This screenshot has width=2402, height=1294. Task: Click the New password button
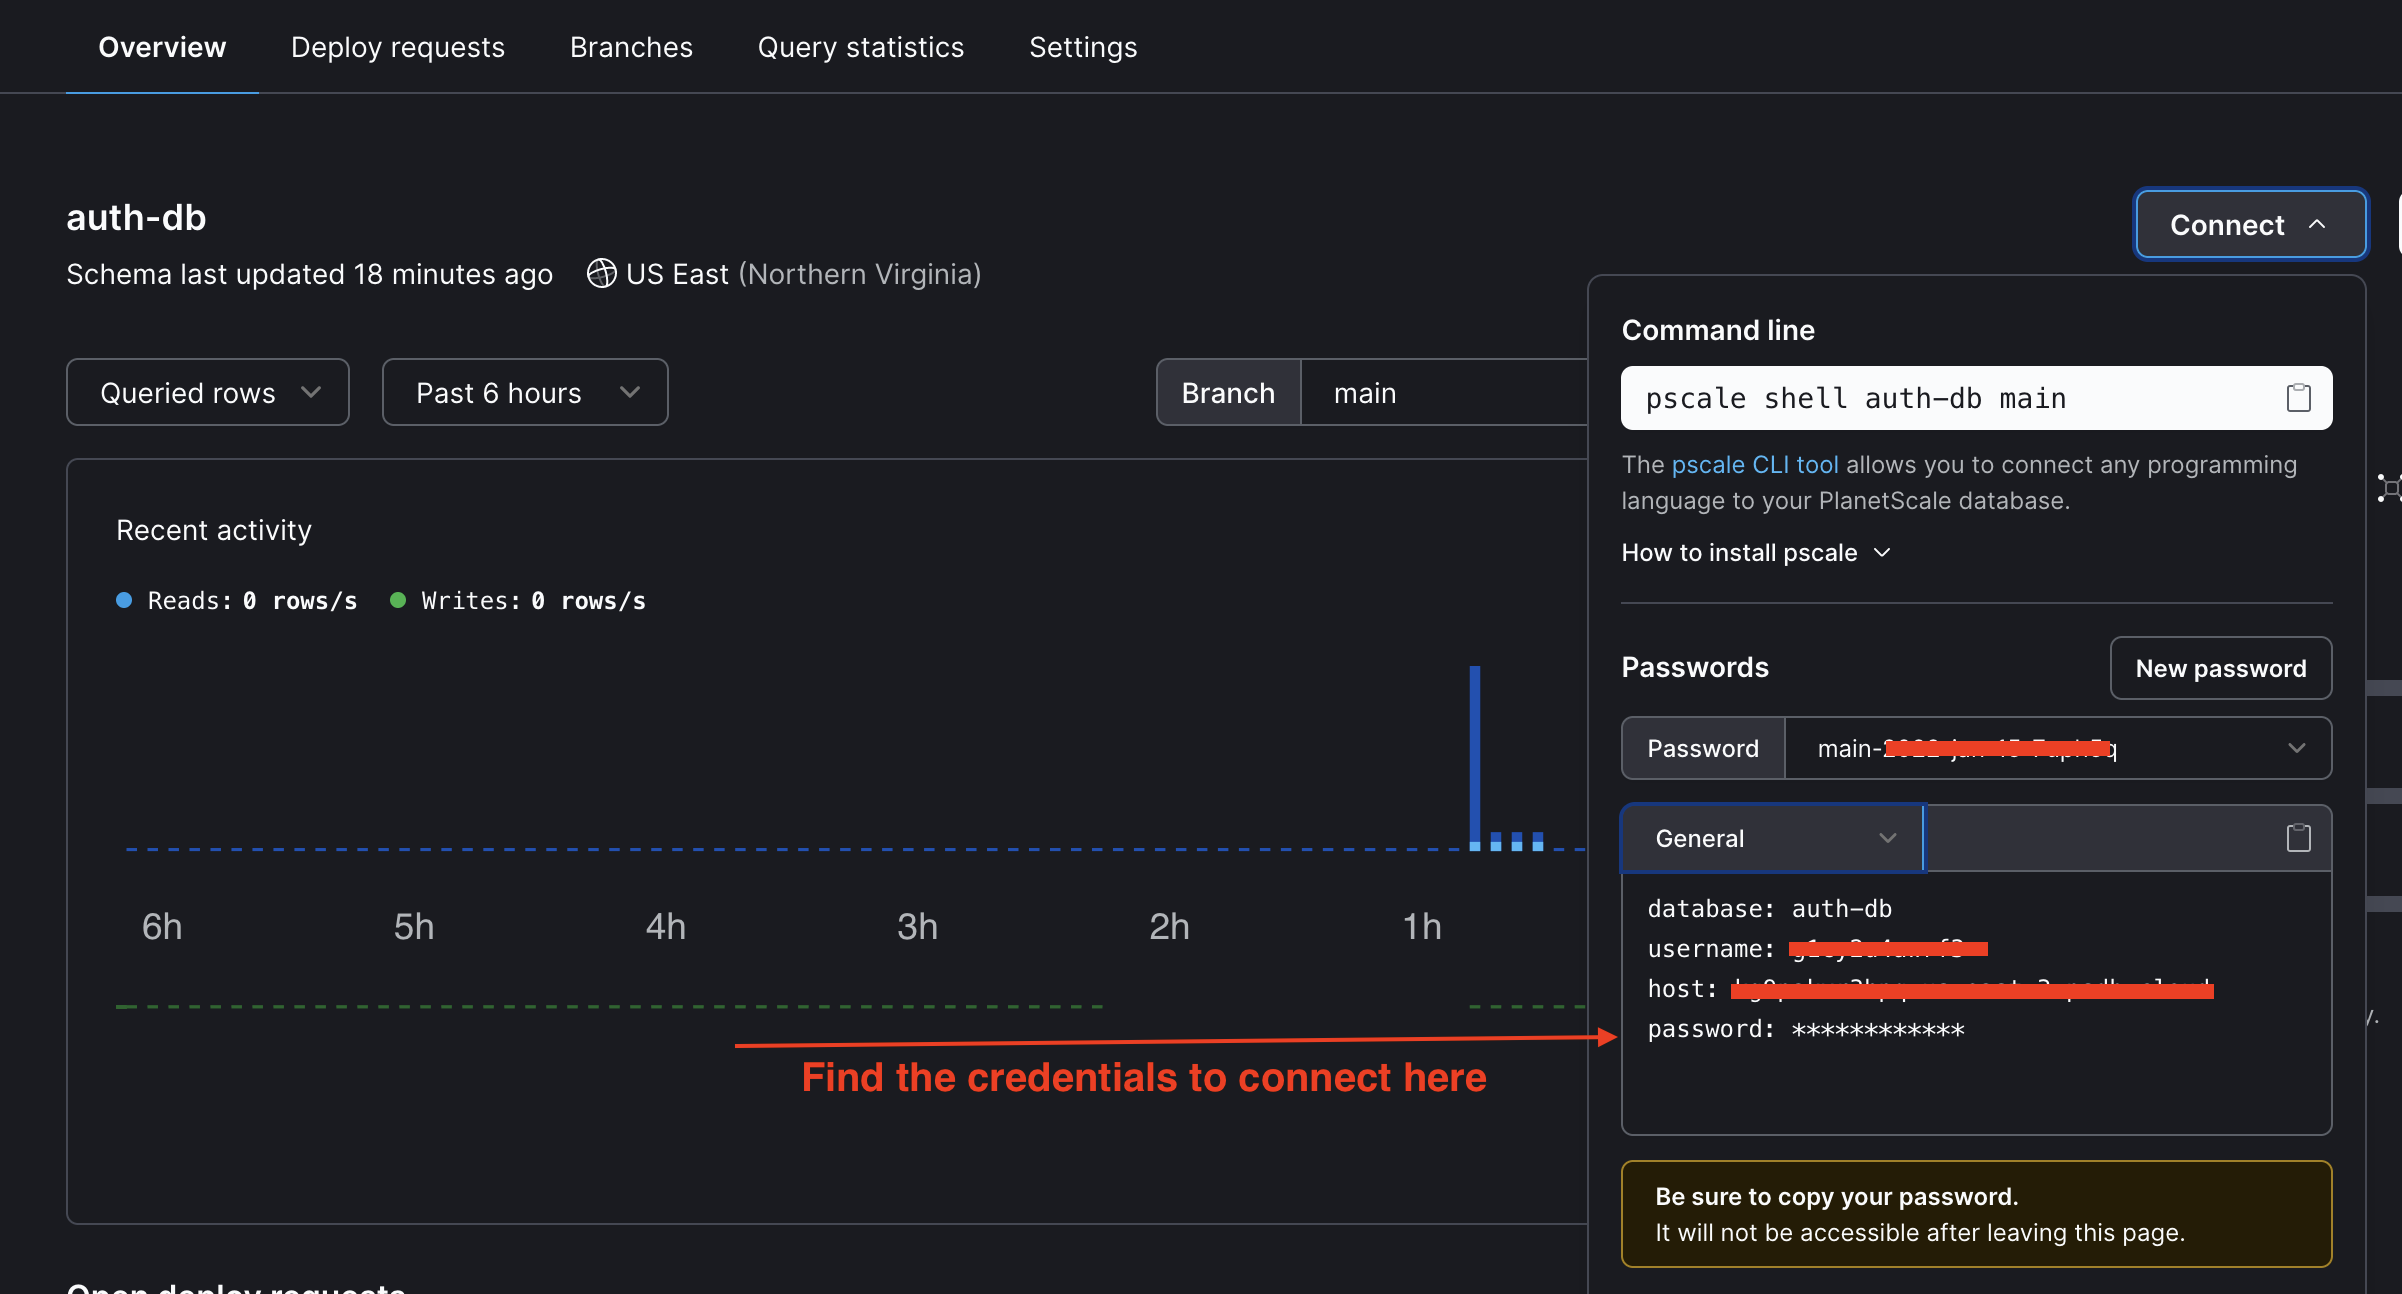tap(2220, 668)
